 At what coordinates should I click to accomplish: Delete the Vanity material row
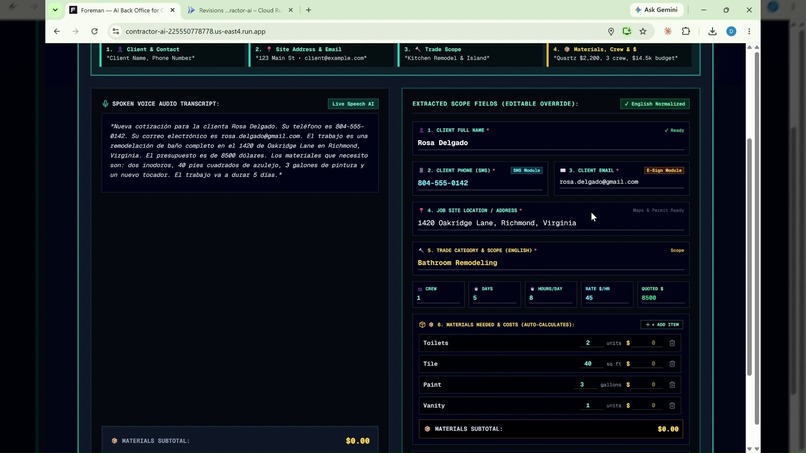672,406
